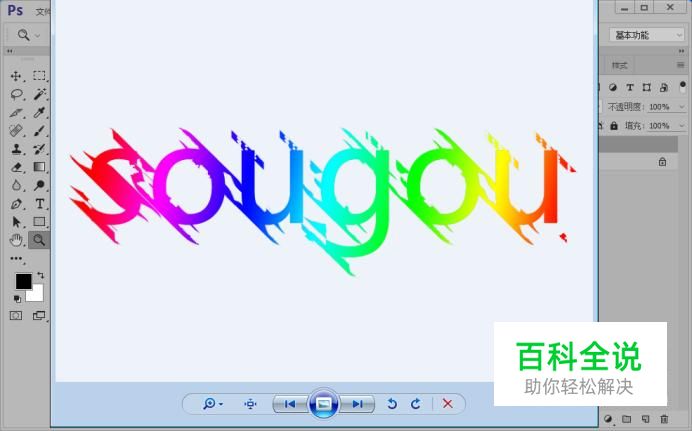Delete layer with the trash icon

click(x=664, y=419)
